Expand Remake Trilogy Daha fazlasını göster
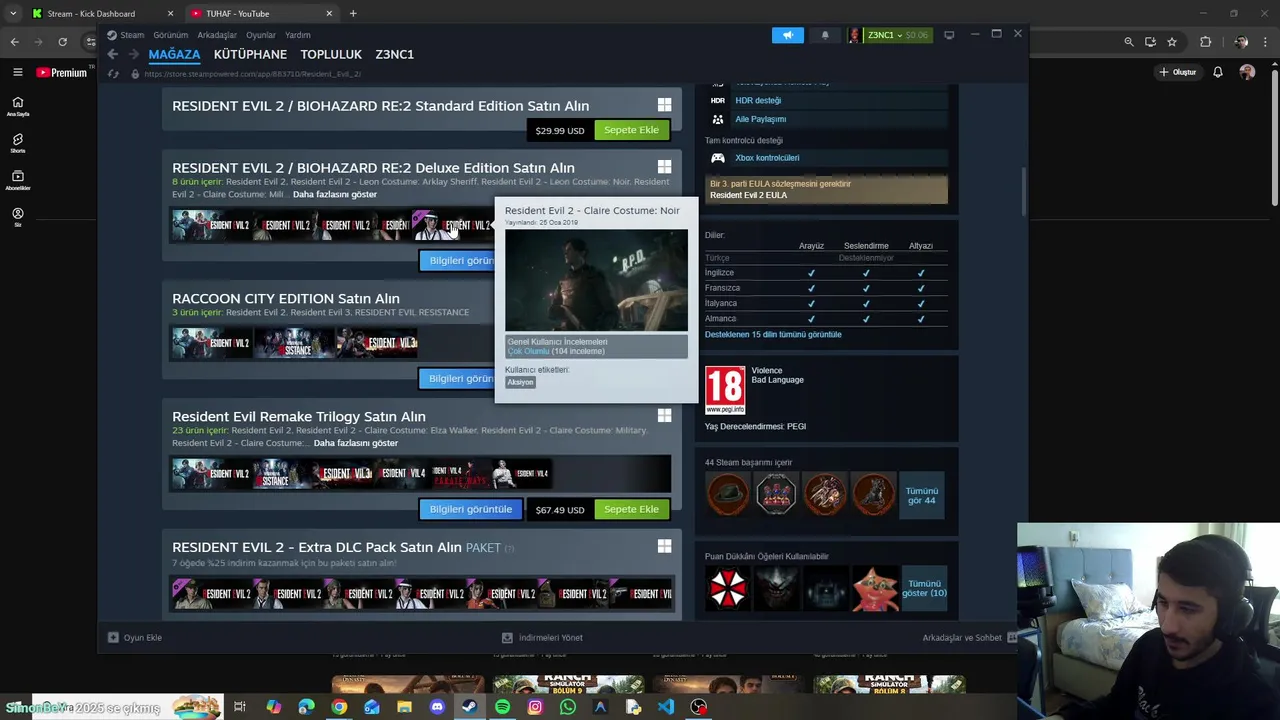The image size is (1280, 720). pos(356,443)
